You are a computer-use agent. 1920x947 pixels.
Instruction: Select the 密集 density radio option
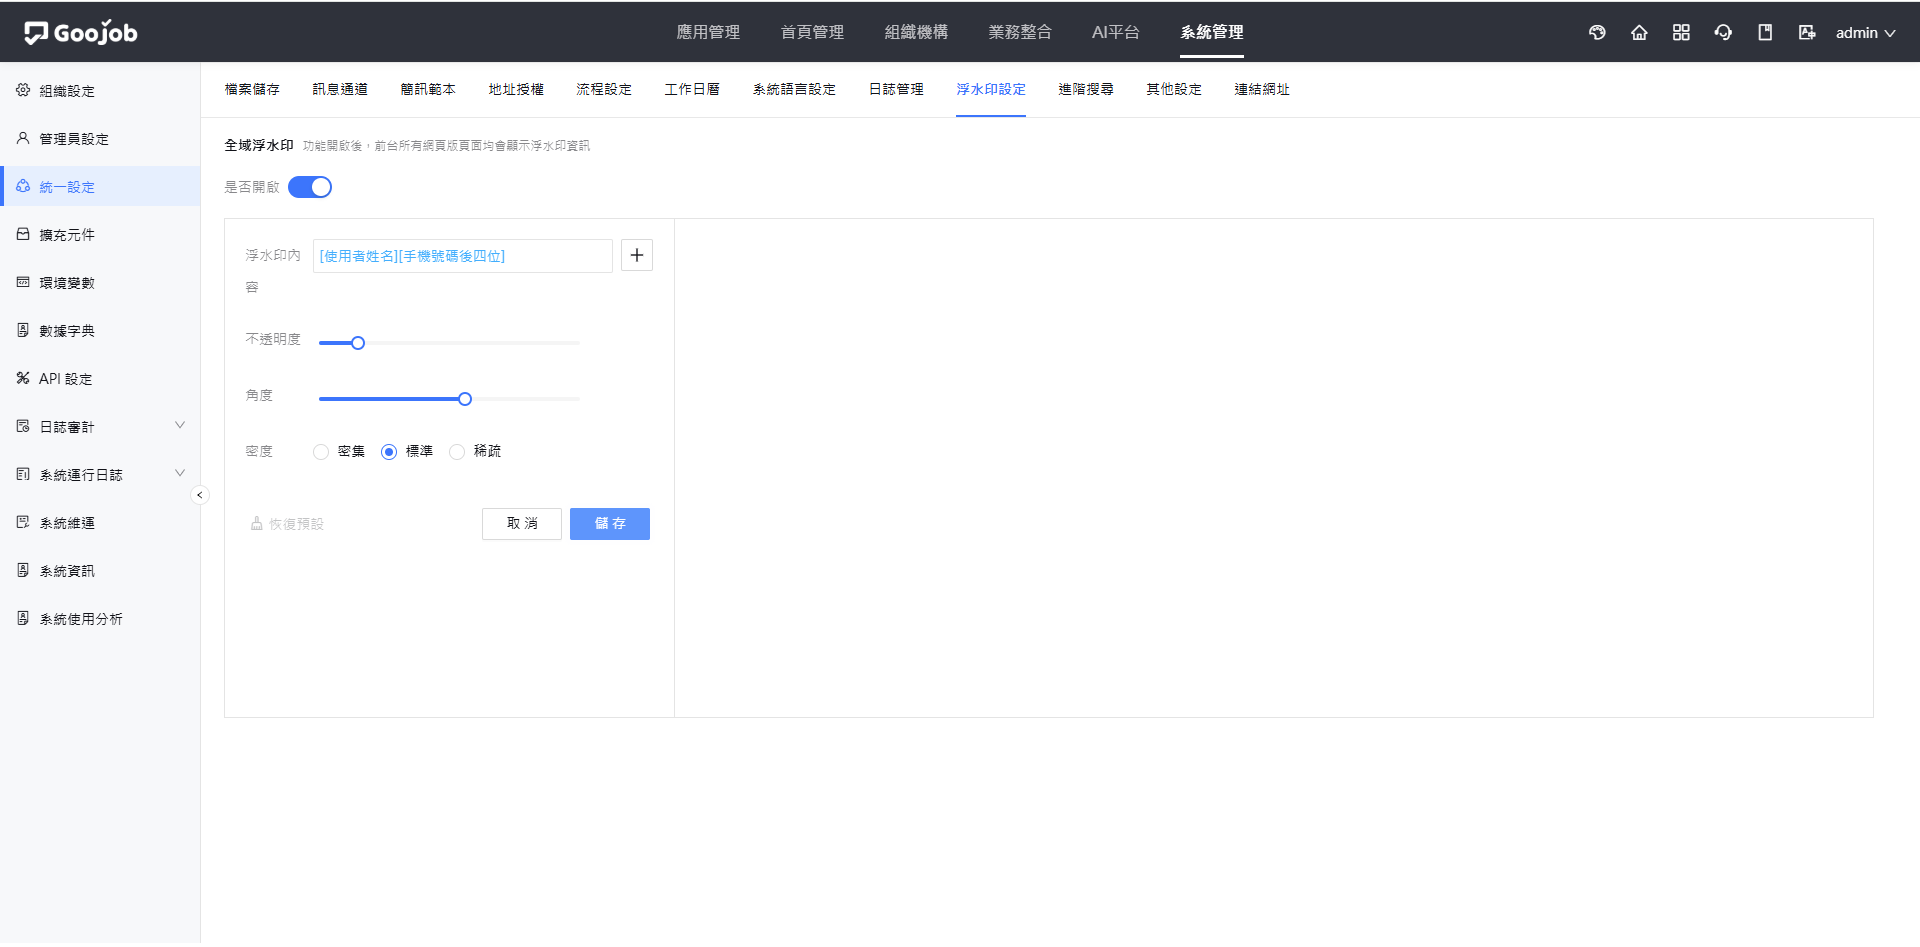(321, 452)
